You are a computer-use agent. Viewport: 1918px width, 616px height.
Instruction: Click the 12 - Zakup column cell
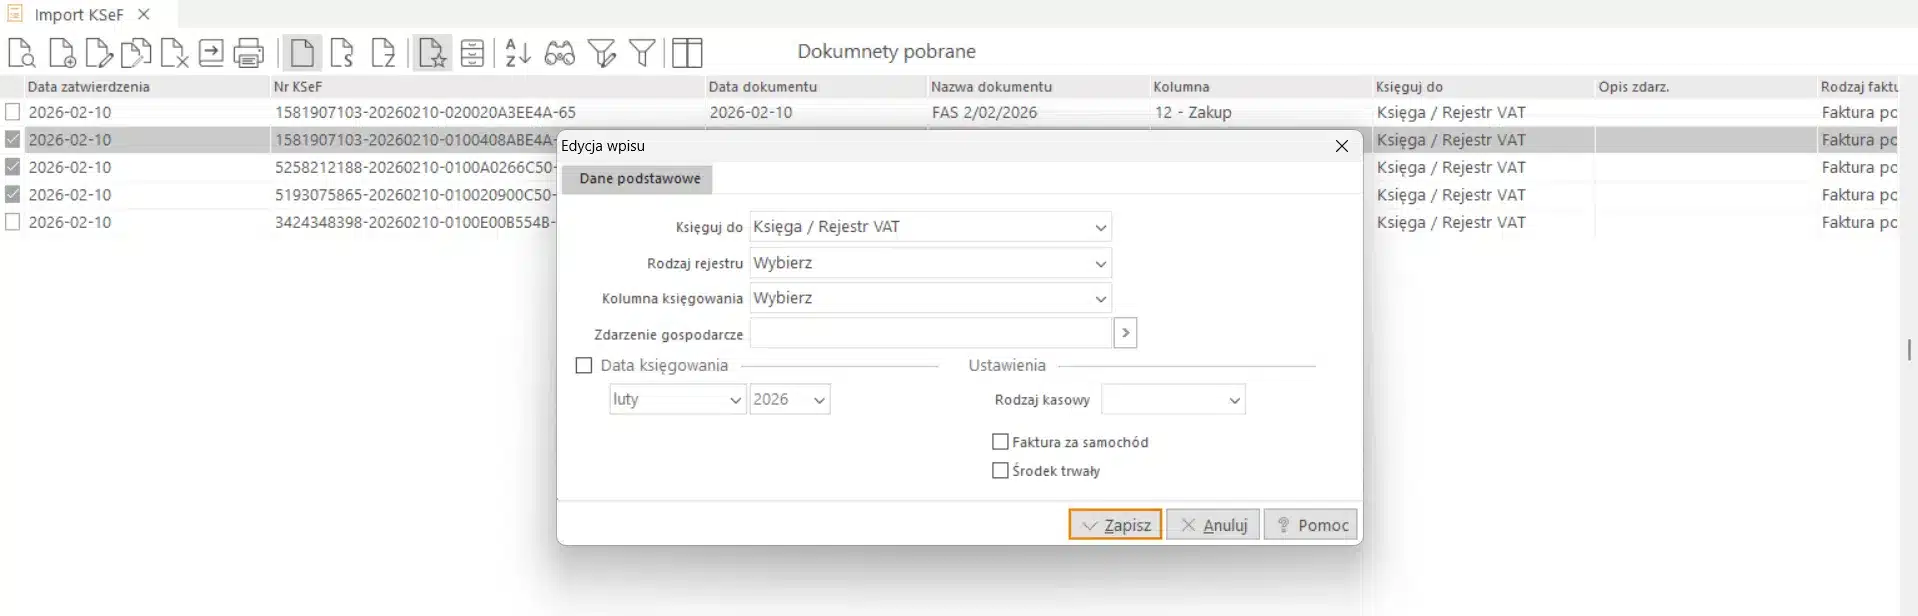1193,112
